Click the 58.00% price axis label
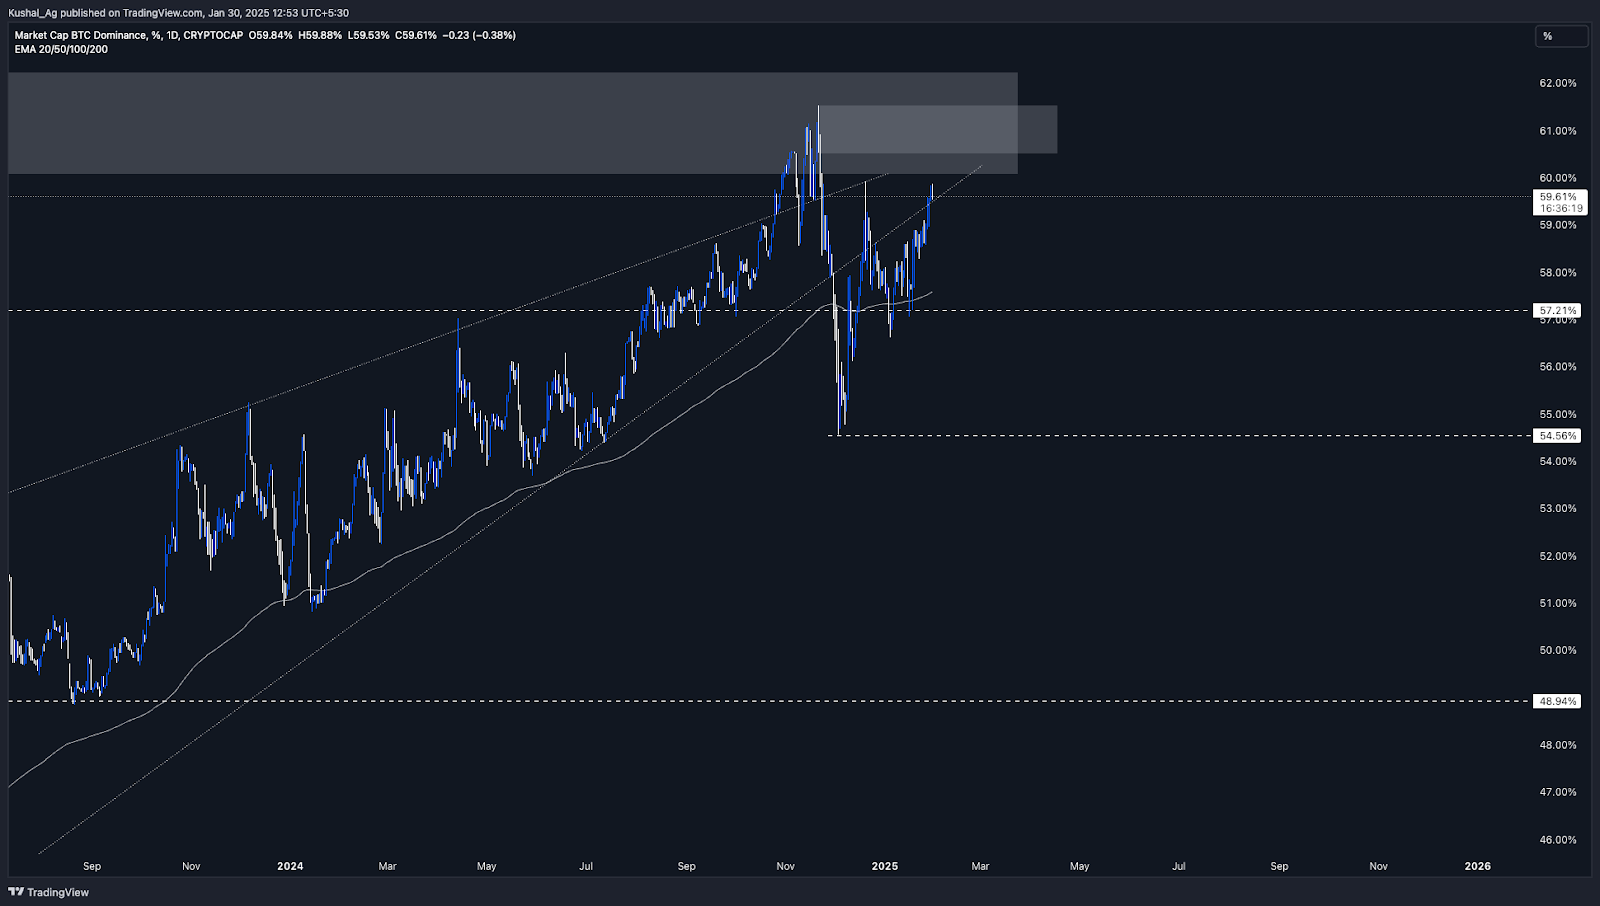Viewport: 1600px width, 906px height. click(1558, 273)
